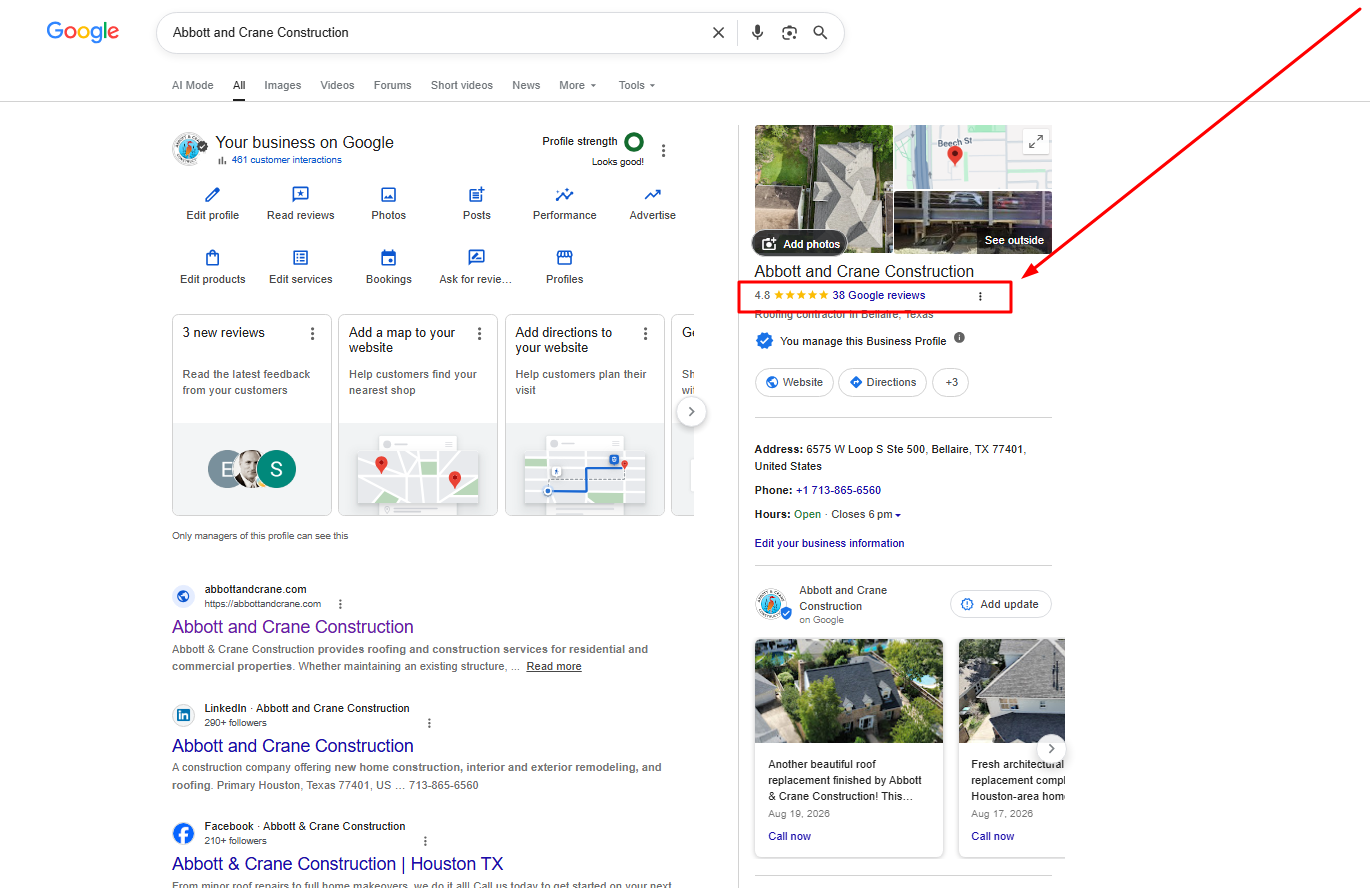The height and width of the screenshot is (888, 1370).
Task: Submit search with magnifier icon
Action: 820,33
